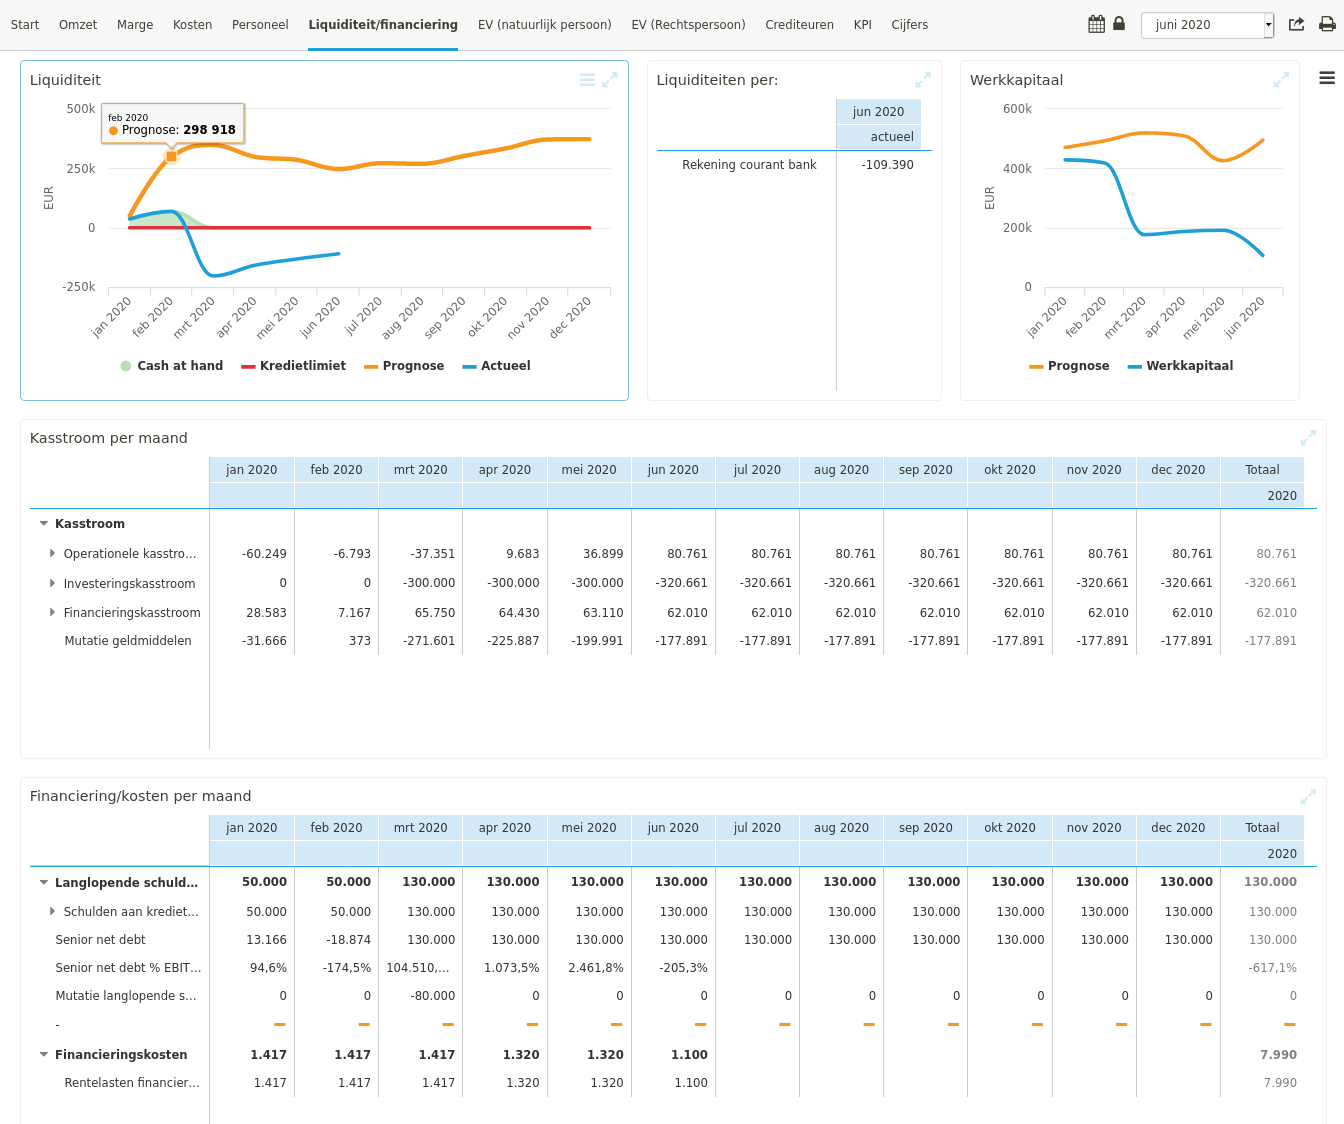
Task: Switch to the Personeel tab
Action: pos(260,25)
